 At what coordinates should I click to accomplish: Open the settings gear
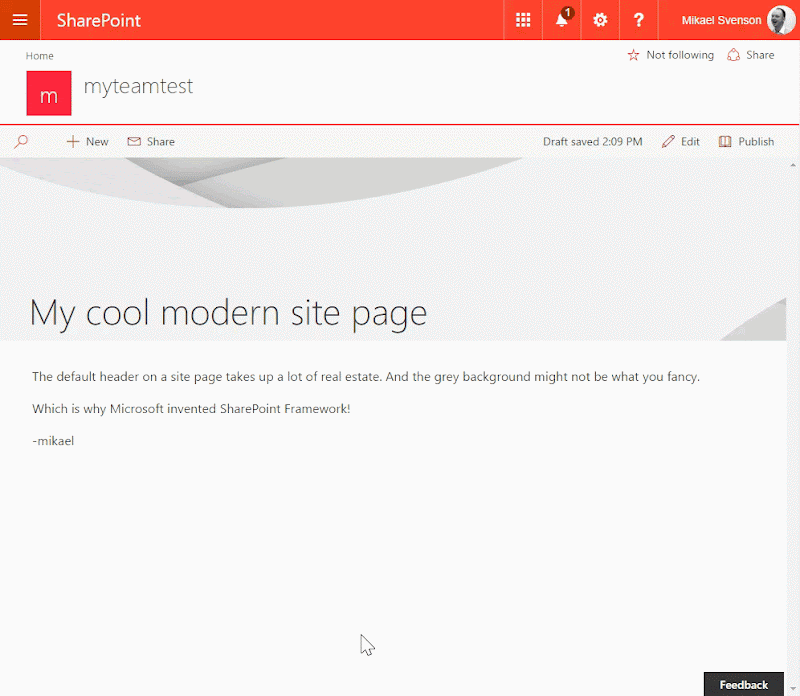coord(600,20)
